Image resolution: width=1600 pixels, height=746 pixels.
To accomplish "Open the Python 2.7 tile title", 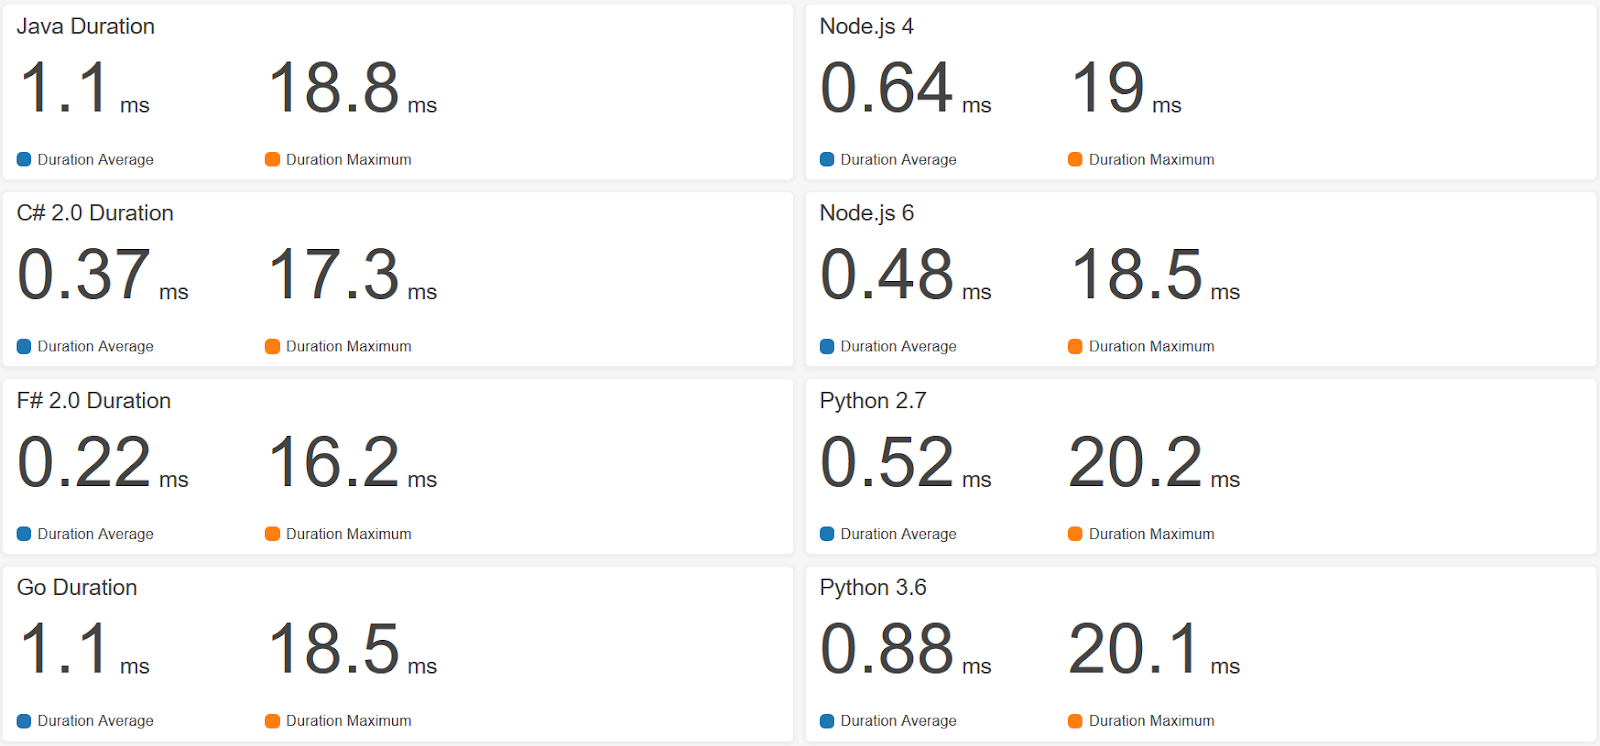I will (873, 401).
